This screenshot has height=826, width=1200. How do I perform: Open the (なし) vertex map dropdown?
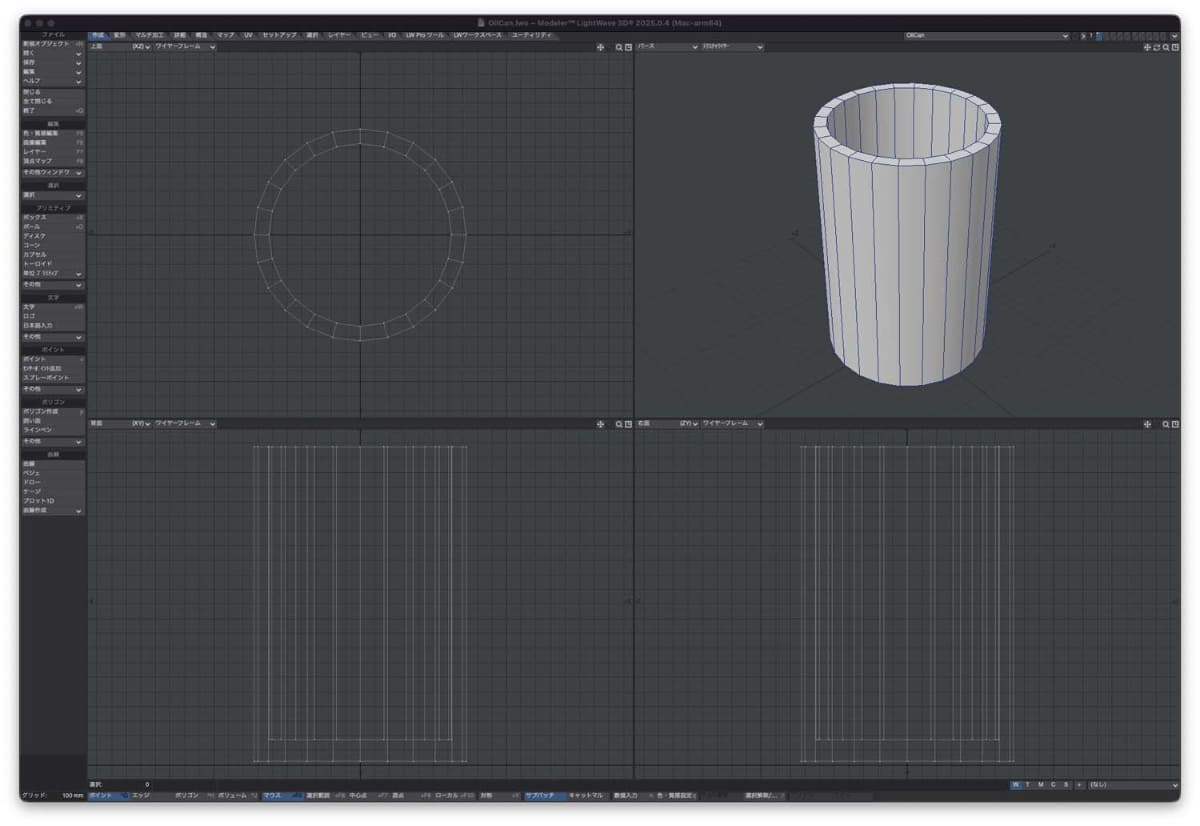(1133, 785)
